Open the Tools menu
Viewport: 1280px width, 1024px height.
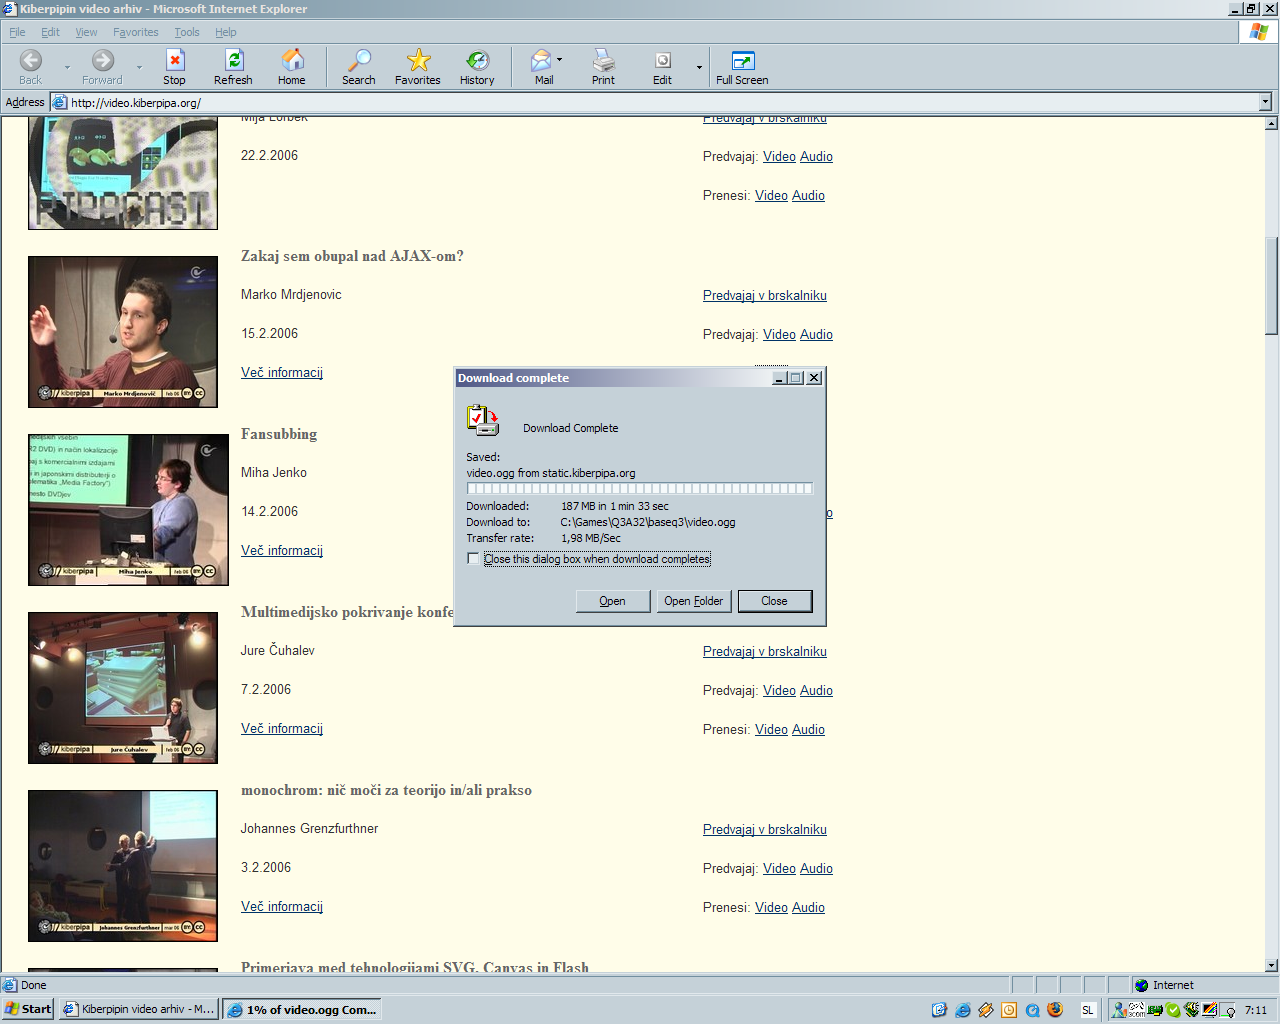(187, 32)
